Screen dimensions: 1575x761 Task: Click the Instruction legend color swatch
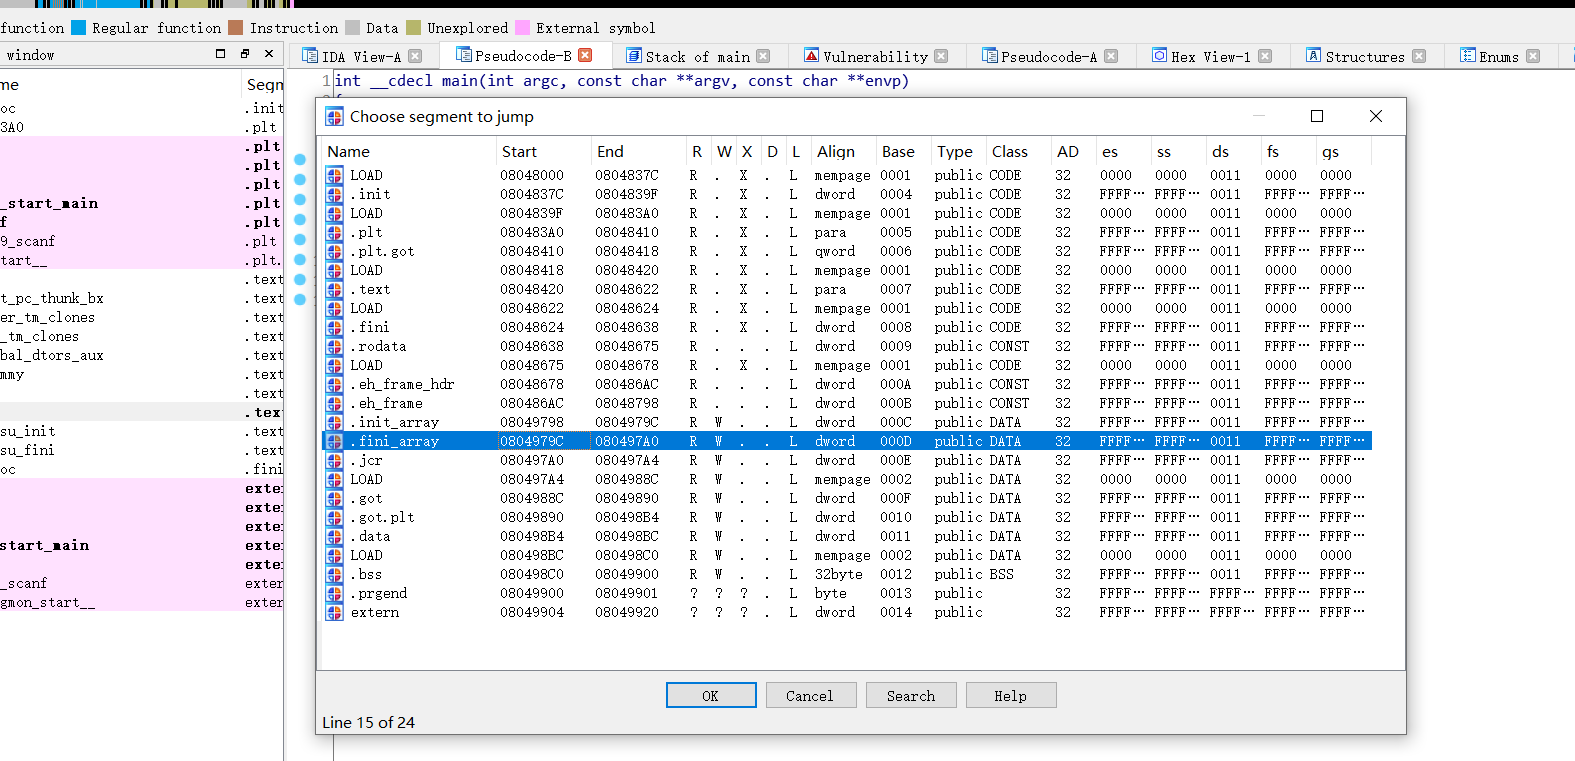tap(236, 28)
